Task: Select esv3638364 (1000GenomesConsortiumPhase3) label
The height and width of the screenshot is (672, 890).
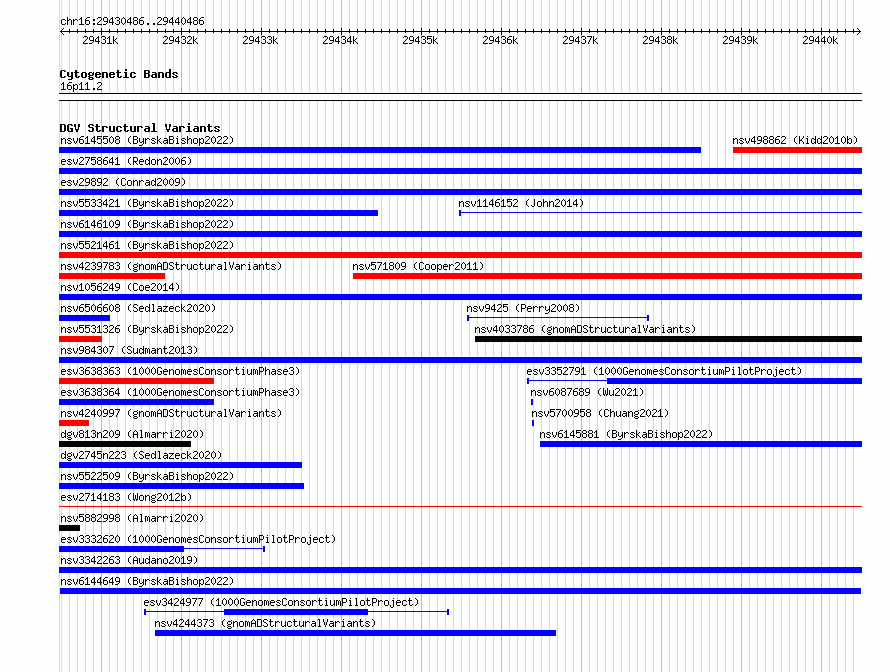Action: pos(180,392)
